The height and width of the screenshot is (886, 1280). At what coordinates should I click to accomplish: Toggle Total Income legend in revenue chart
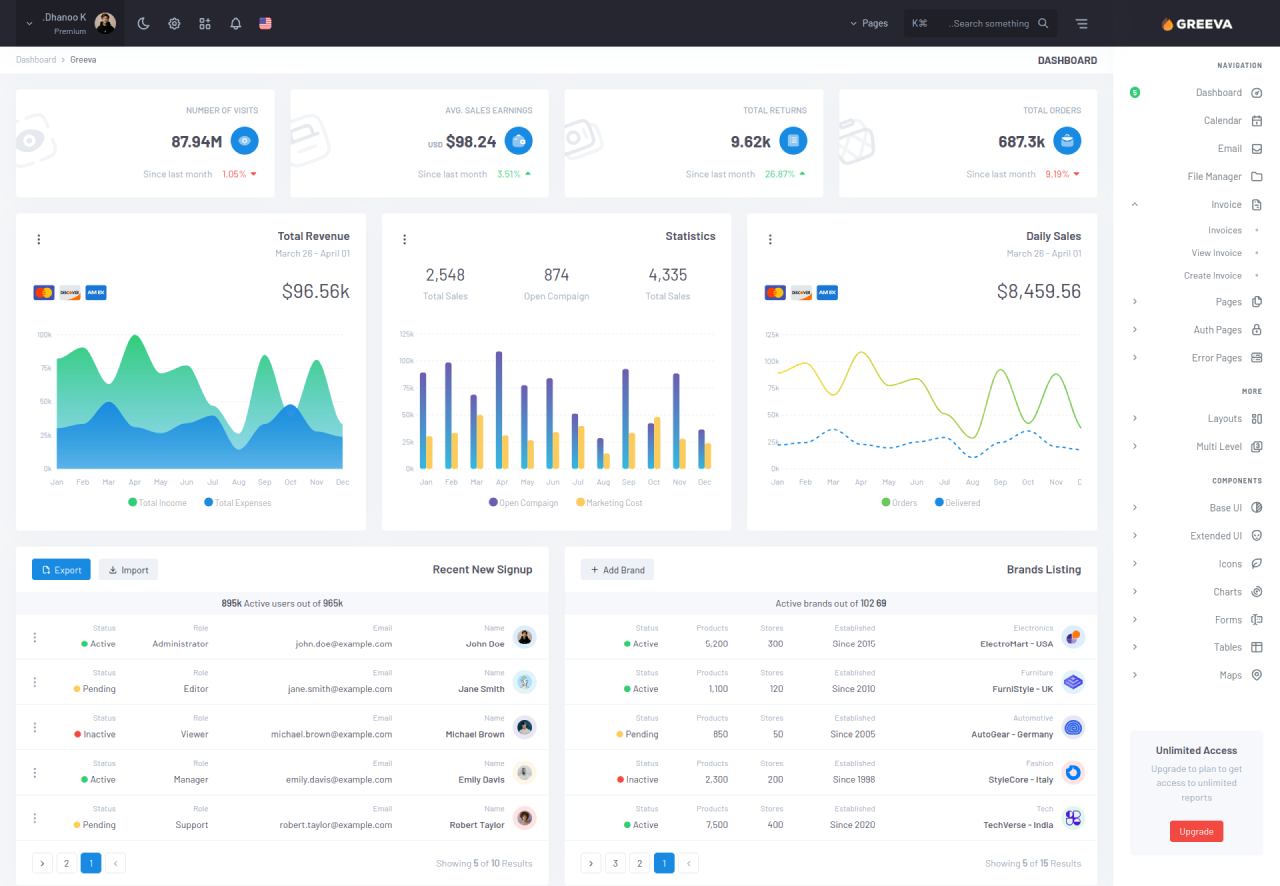click(158, 503)
